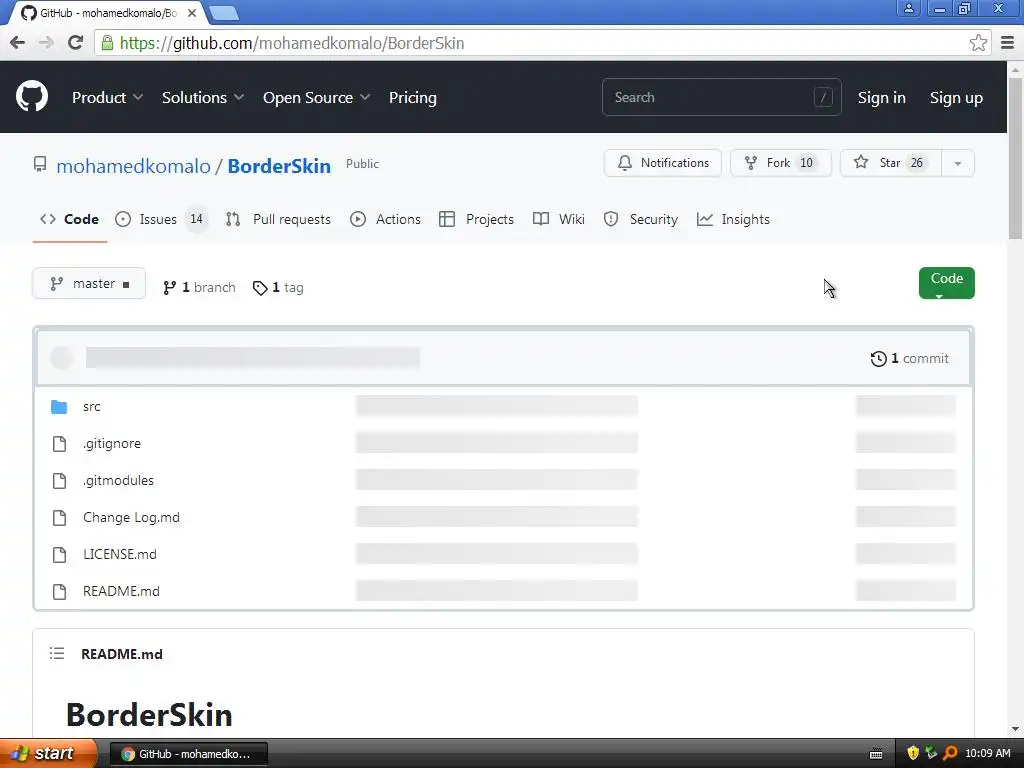Click the yellow shield tray icon
The image size is (1024, 768).
click(x=913, y=753)
